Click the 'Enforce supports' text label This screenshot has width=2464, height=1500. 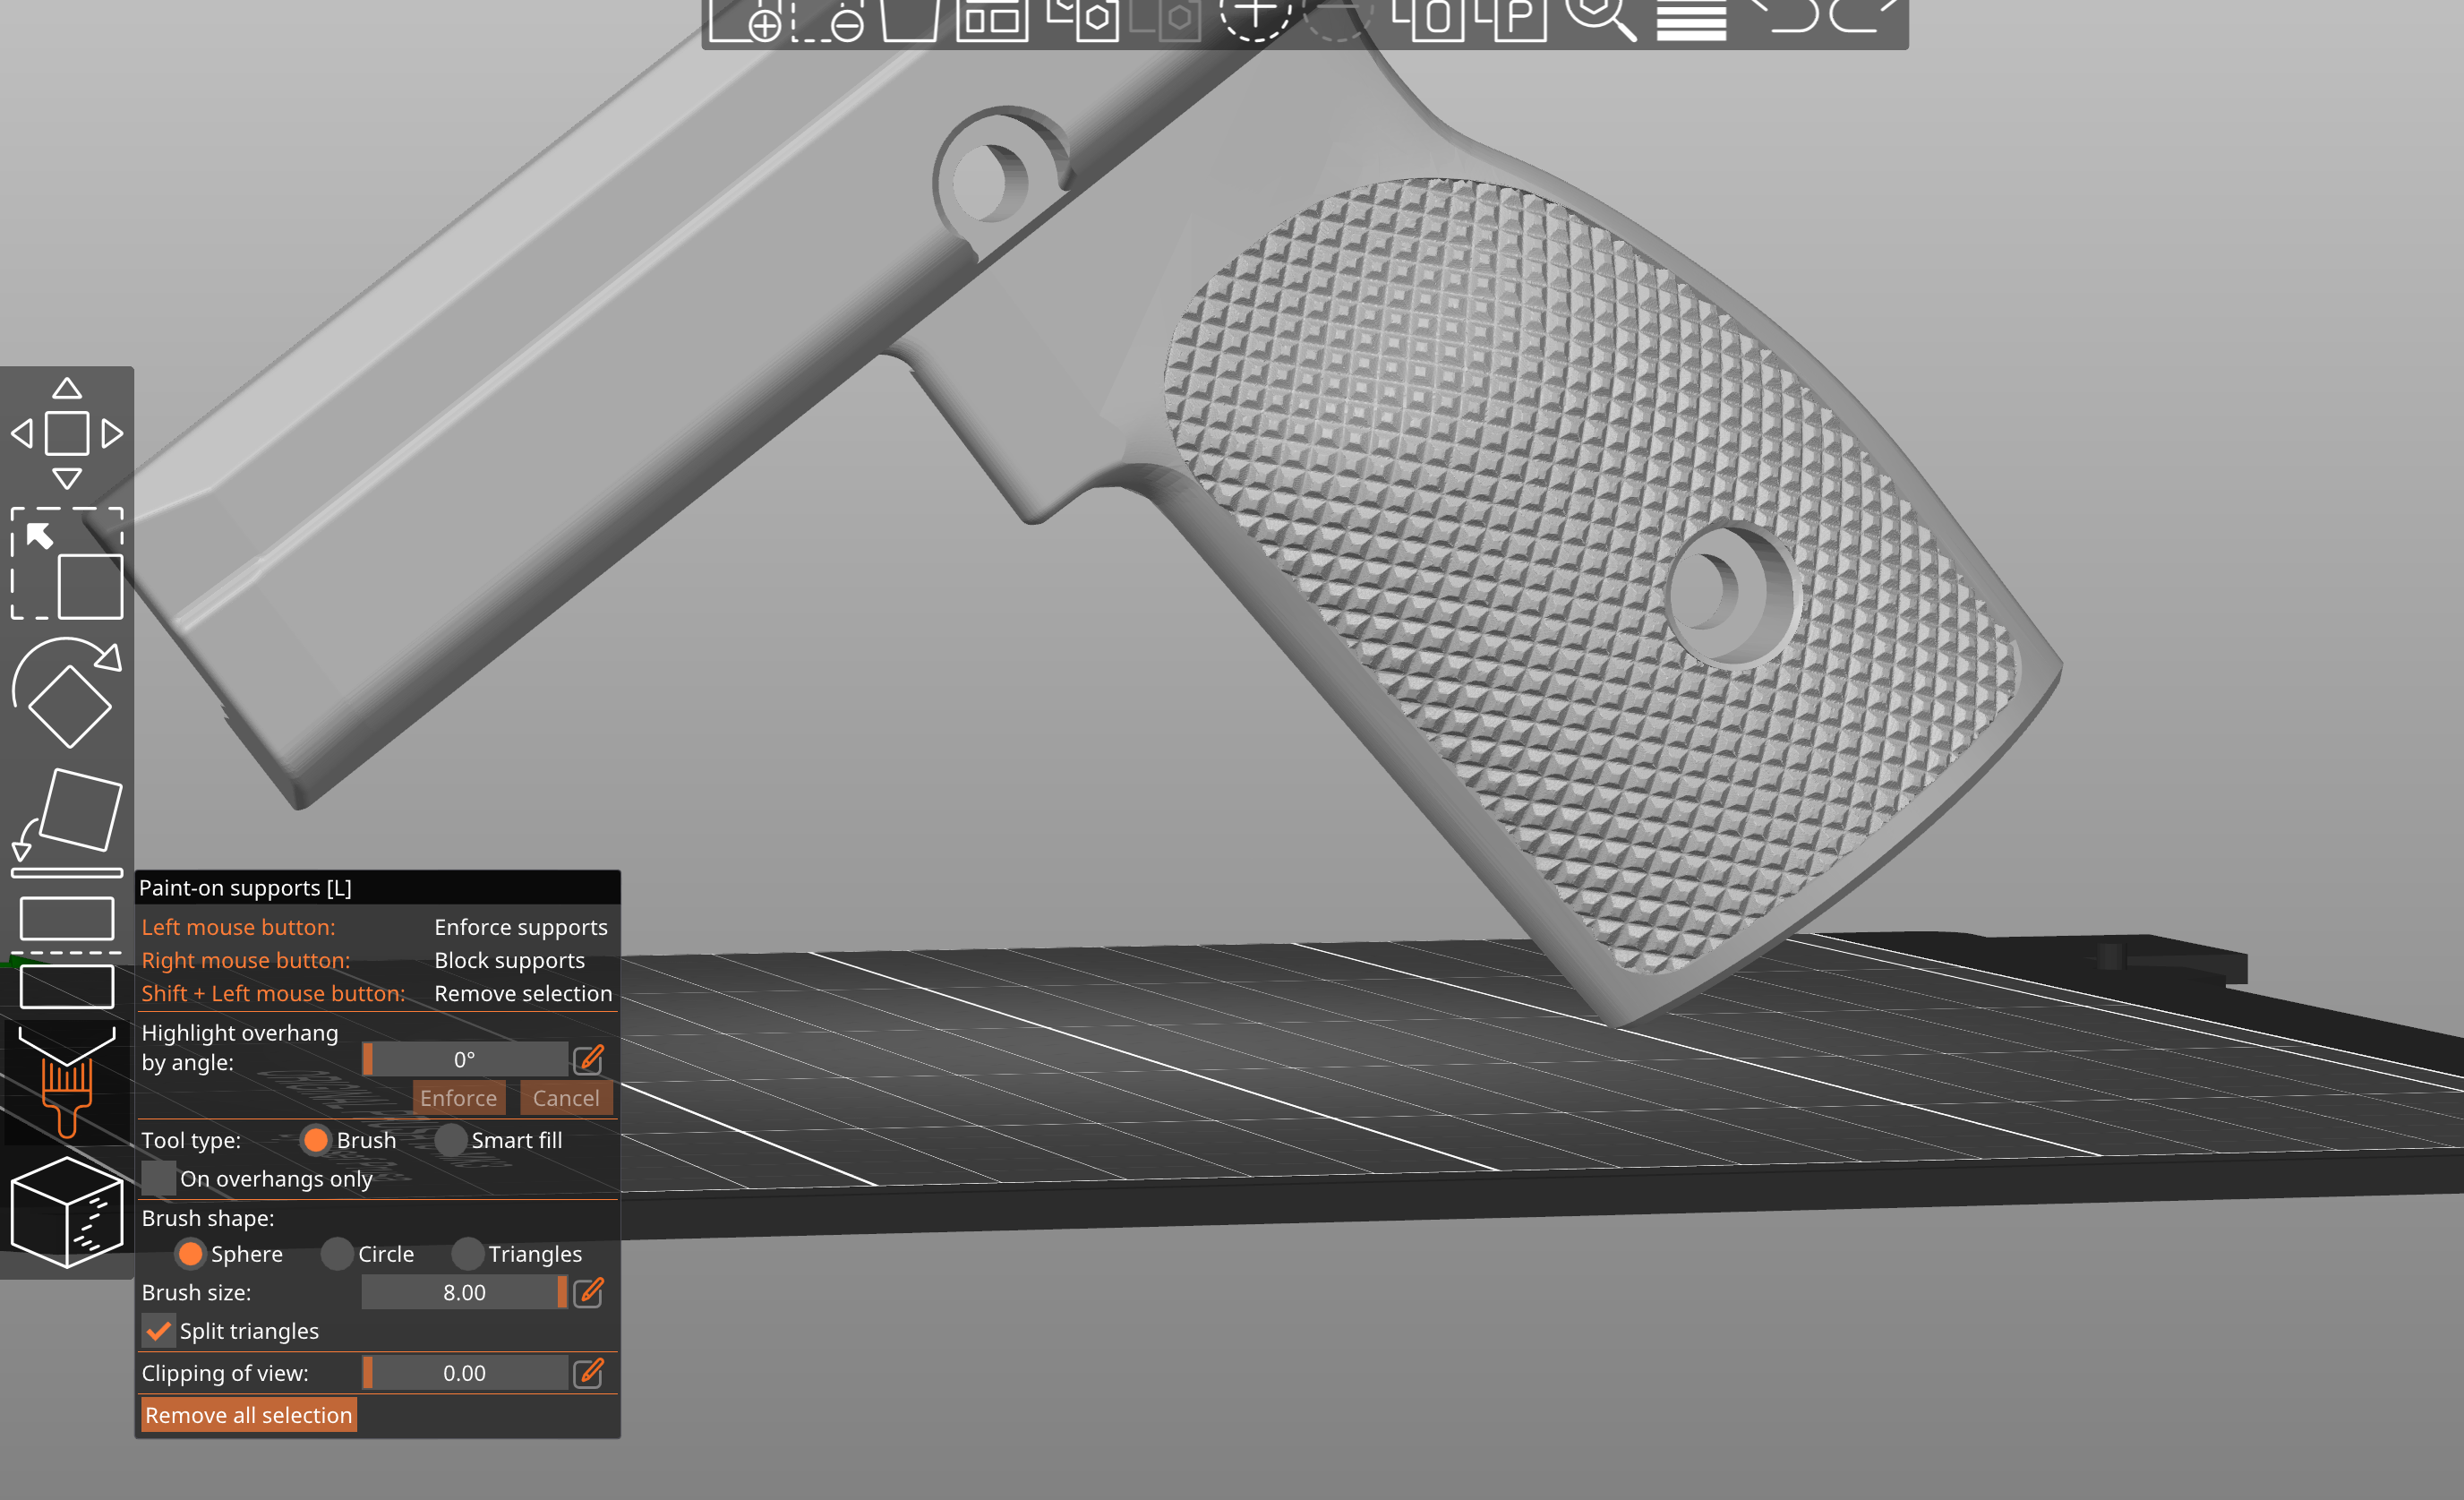(x=521, y=927)
